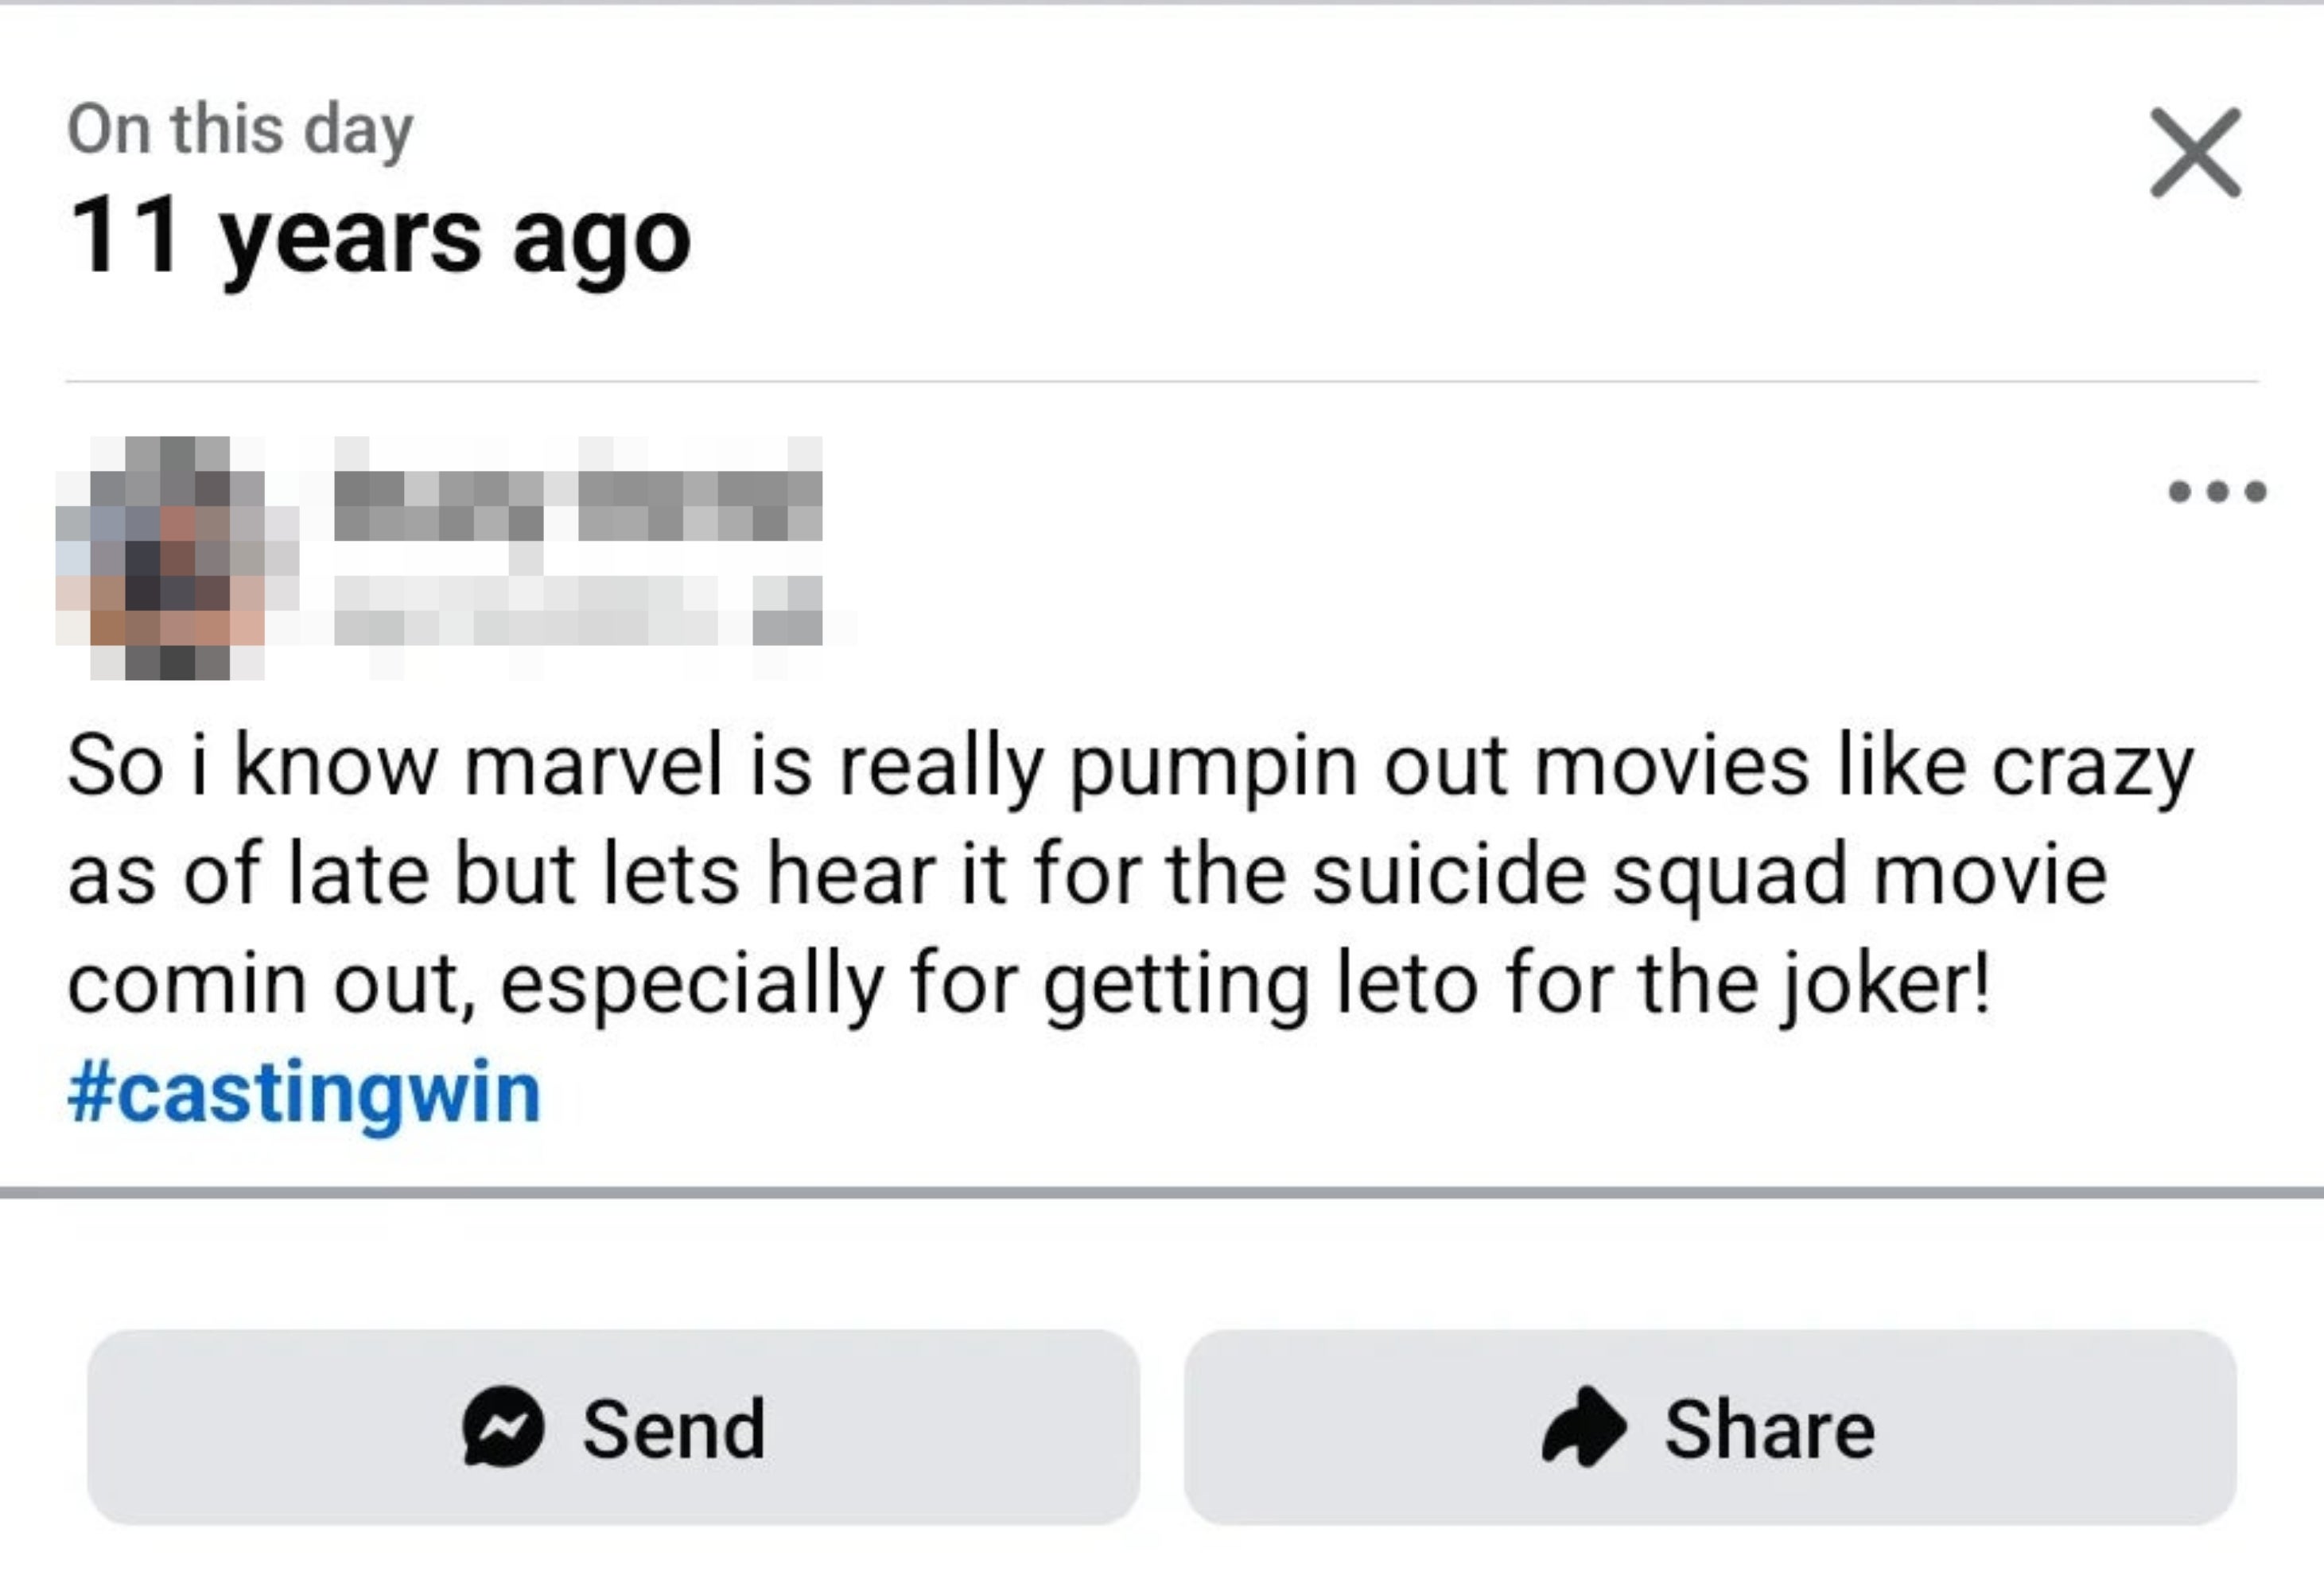Image resolution: width=2324 pixels, height=1591 pixels.
Task: Click the blurred poster name
Action: click(577, 506)
